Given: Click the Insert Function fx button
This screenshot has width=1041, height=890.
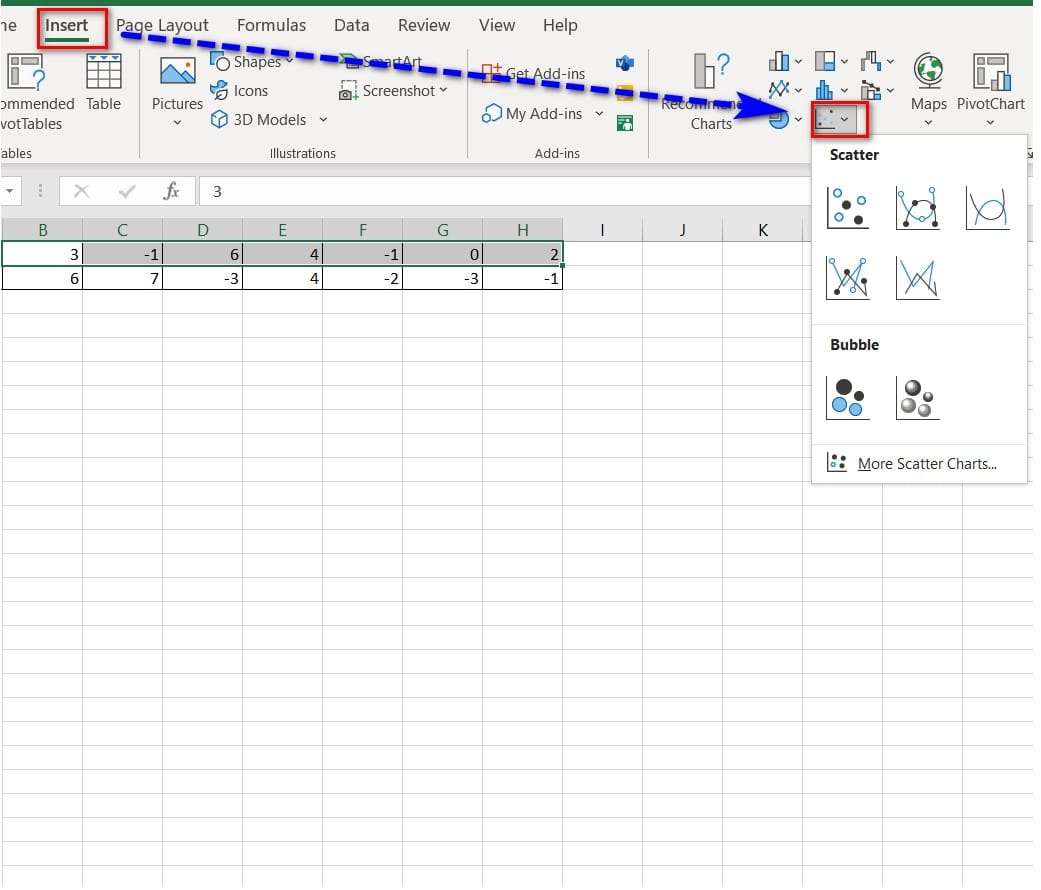Looking at the screenshot, I should (171, 191).
